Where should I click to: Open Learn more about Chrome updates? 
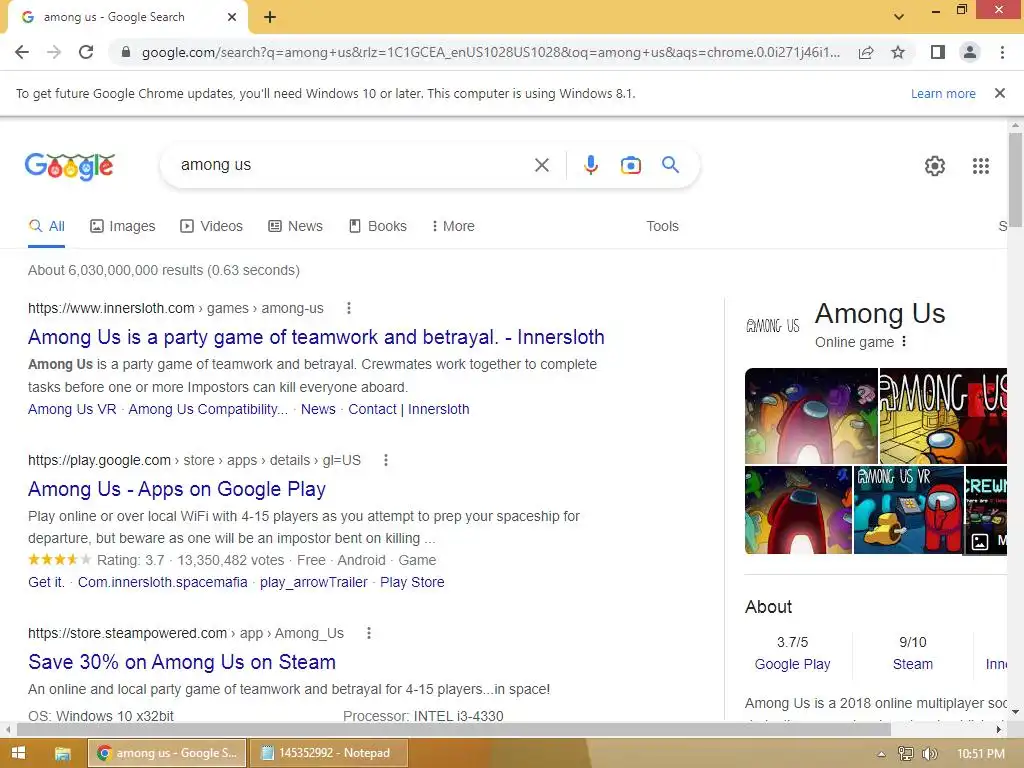[x=943, y=93]
